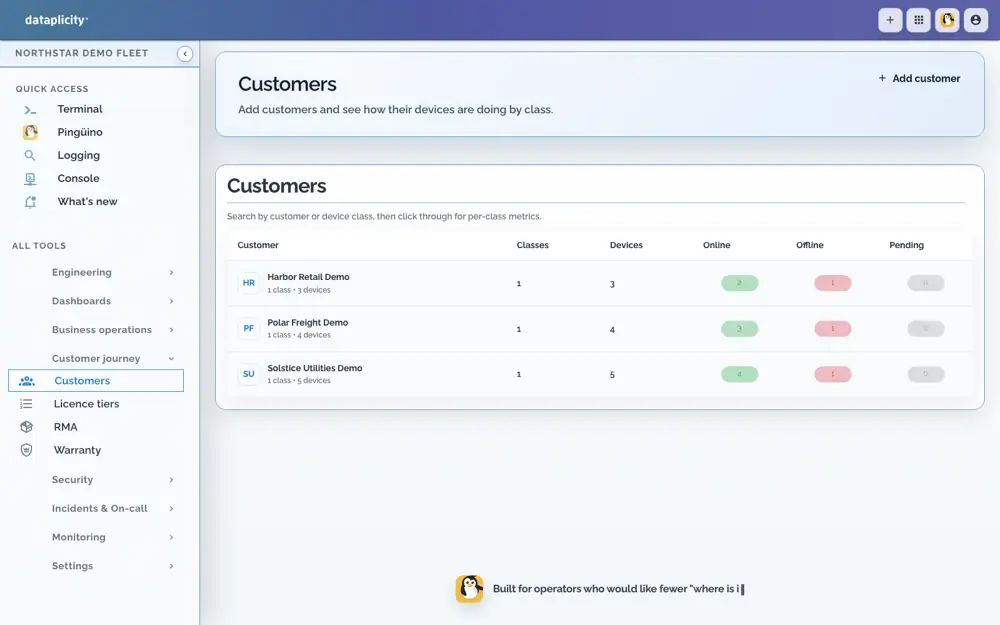Click the What's new bell icon

pos(30,202)
